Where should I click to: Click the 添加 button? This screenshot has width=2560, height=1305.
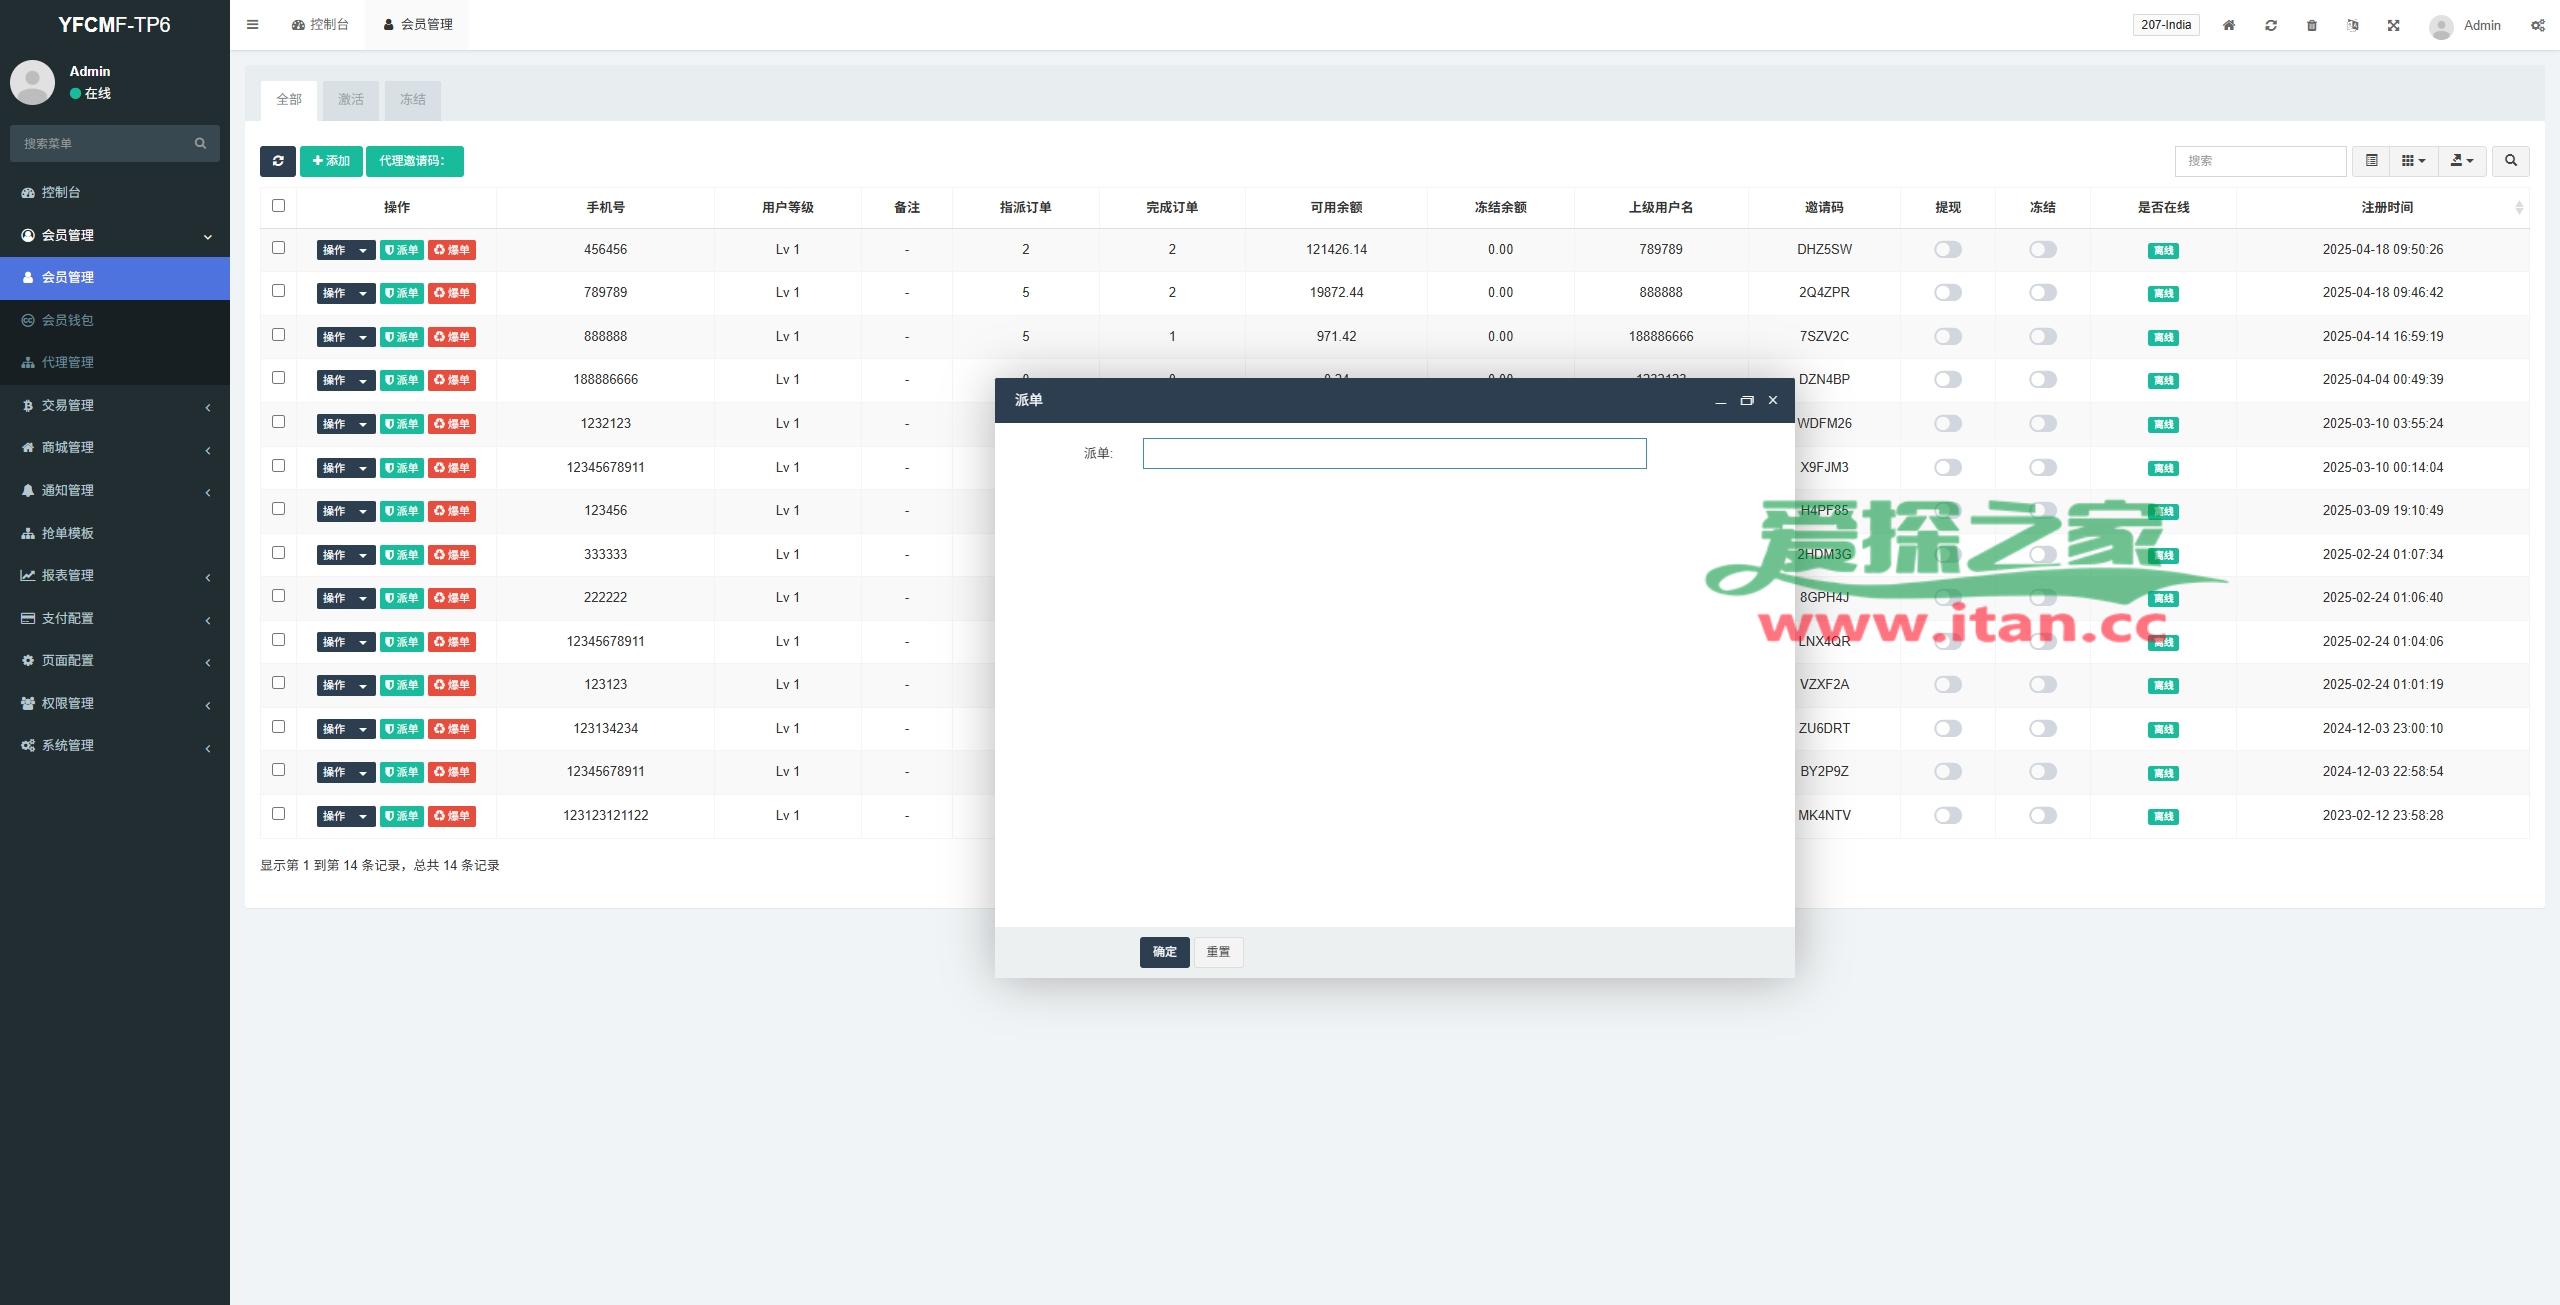pos(331,161)
